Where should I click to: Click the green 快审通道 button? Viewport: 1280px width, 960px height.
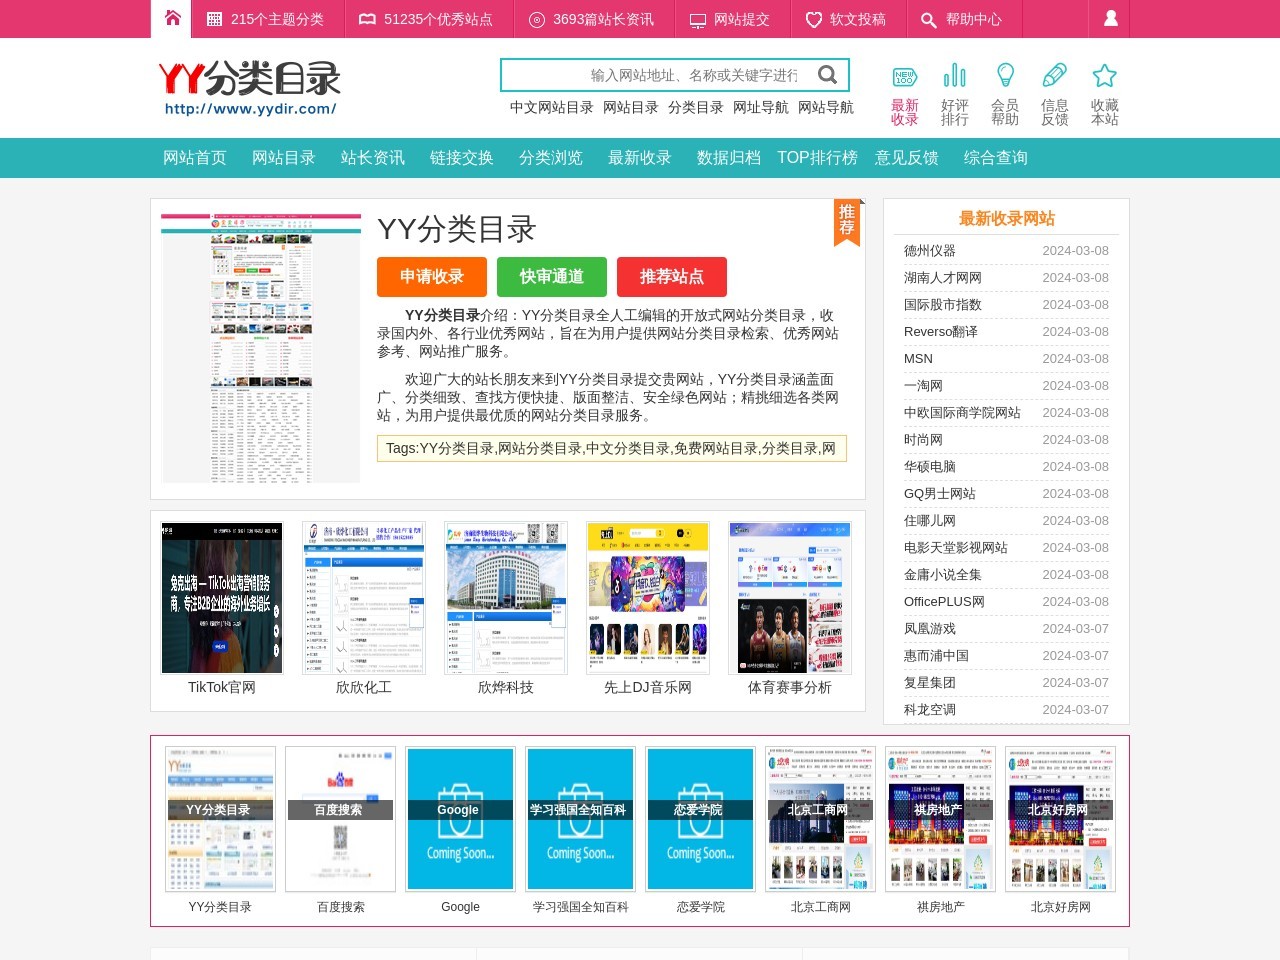pos(552,277)
